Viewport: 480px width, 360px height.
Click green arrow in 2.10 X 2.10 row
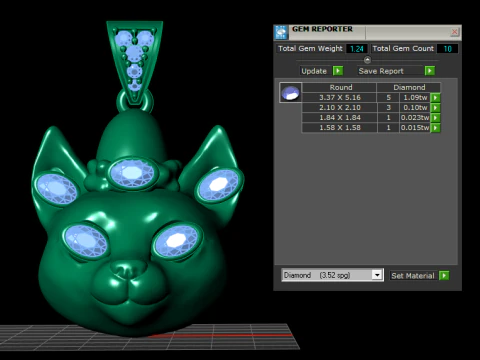click(x=435, y=107)
